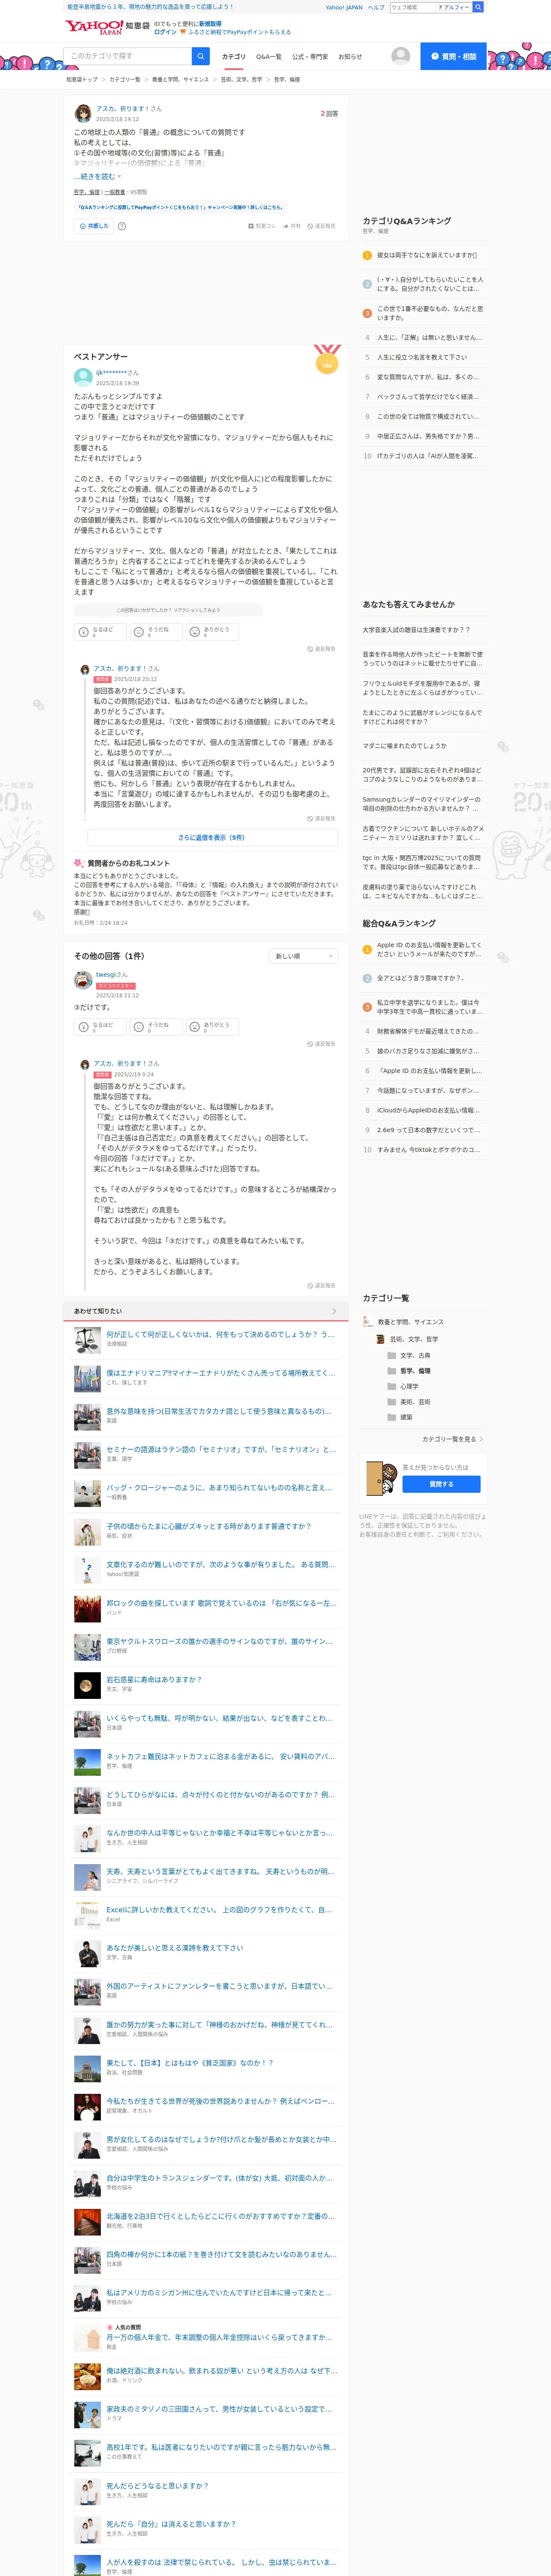This screenshot has height=2576, width=551.
Task: Open the 新しい順 sort dropdown
Action: click(x=304, y=956)
